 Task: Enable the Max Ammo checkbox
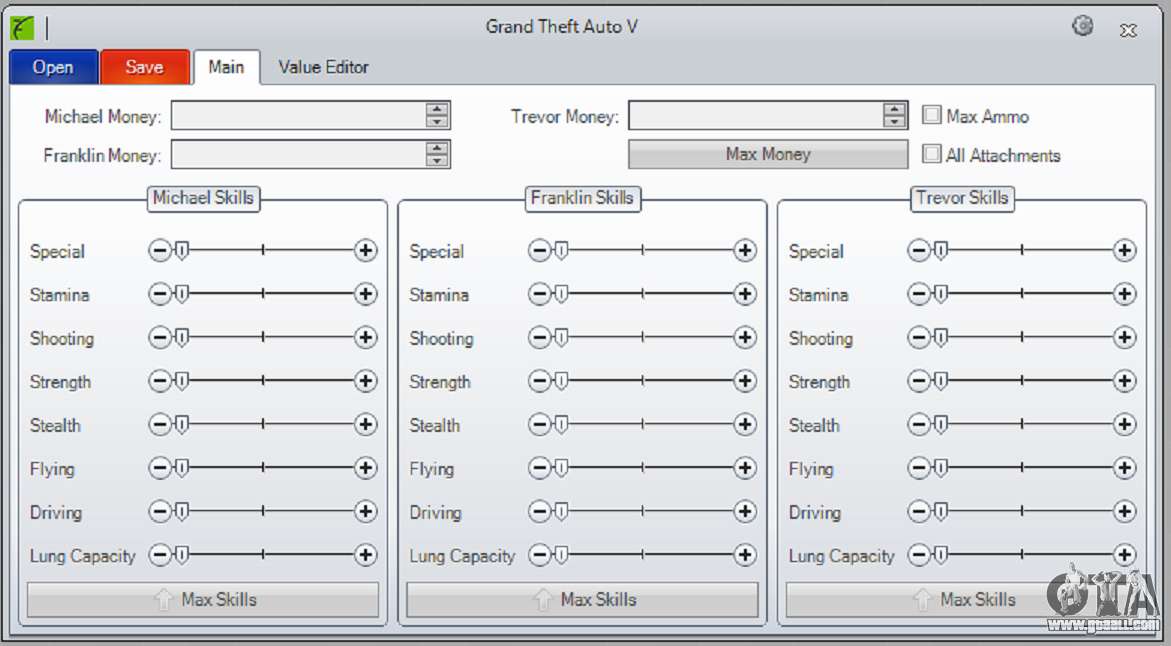tap(931, 115)
